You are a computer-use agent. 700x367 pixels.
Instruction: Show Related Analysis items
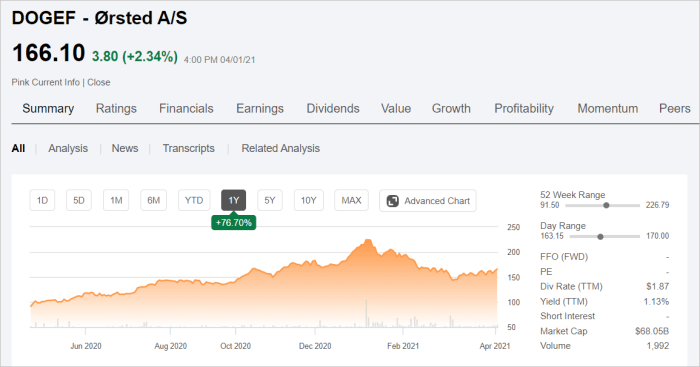280,148
